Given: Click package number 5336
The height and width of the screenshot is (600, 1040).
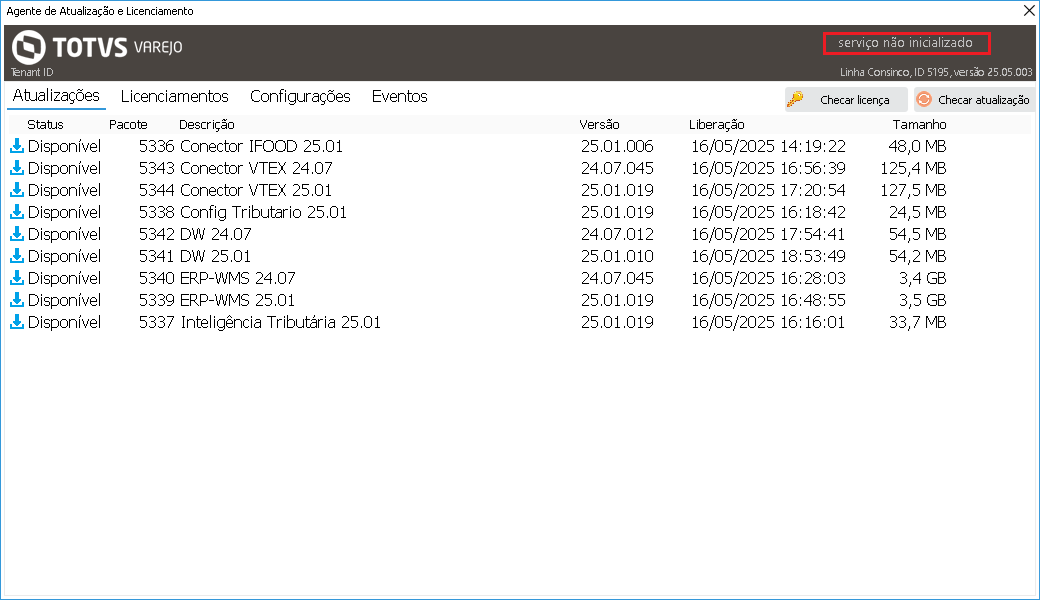Looking at the screenshot, I should (x=157, y=146).
